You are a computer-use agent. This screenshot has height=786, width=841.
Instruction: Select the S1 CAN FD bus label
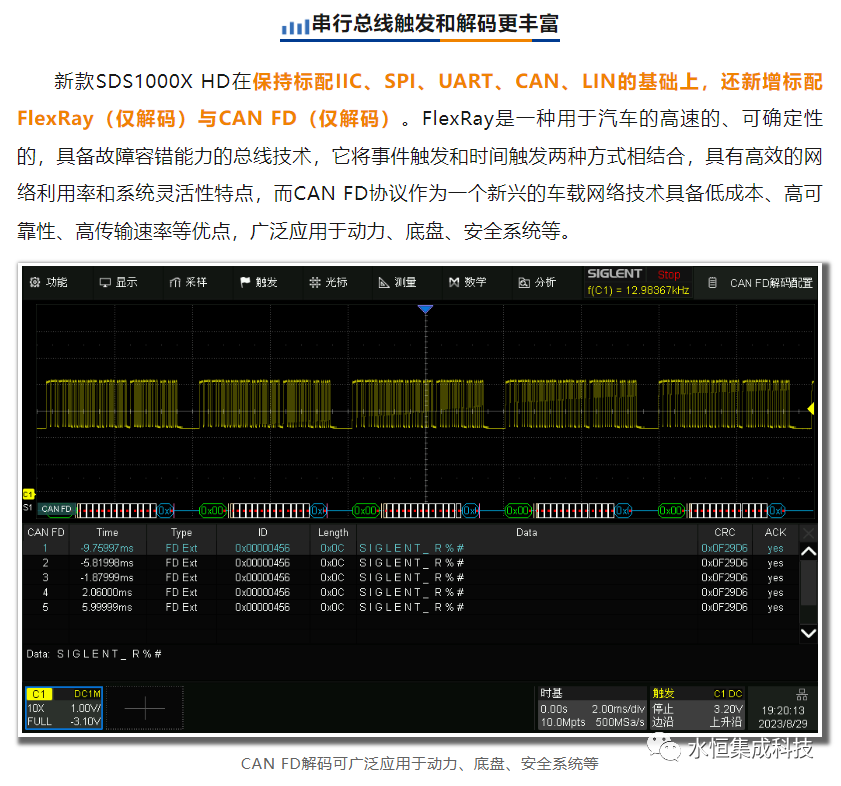(56, 509)
